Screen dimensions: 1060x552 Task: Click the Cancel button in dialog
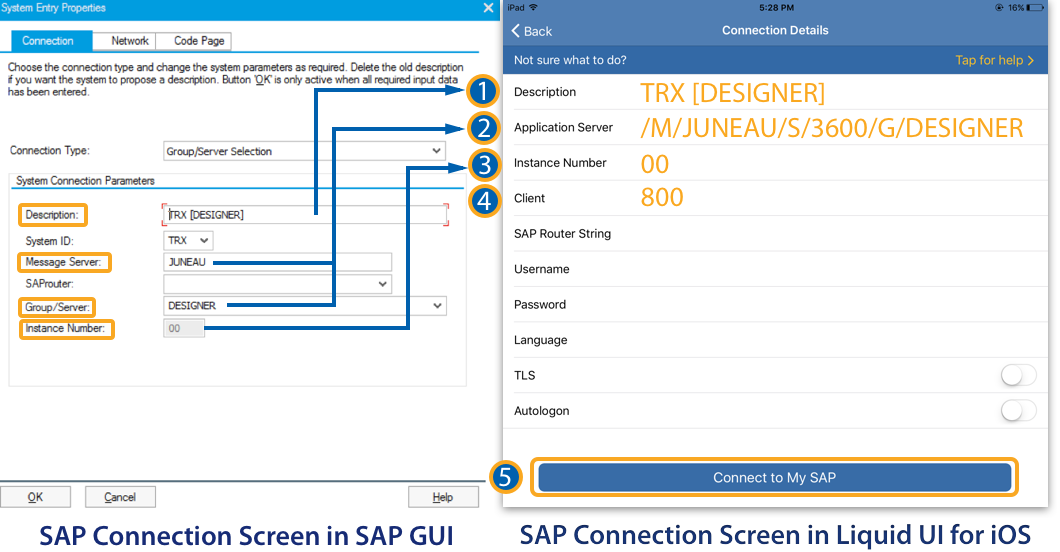coord(120,497)
